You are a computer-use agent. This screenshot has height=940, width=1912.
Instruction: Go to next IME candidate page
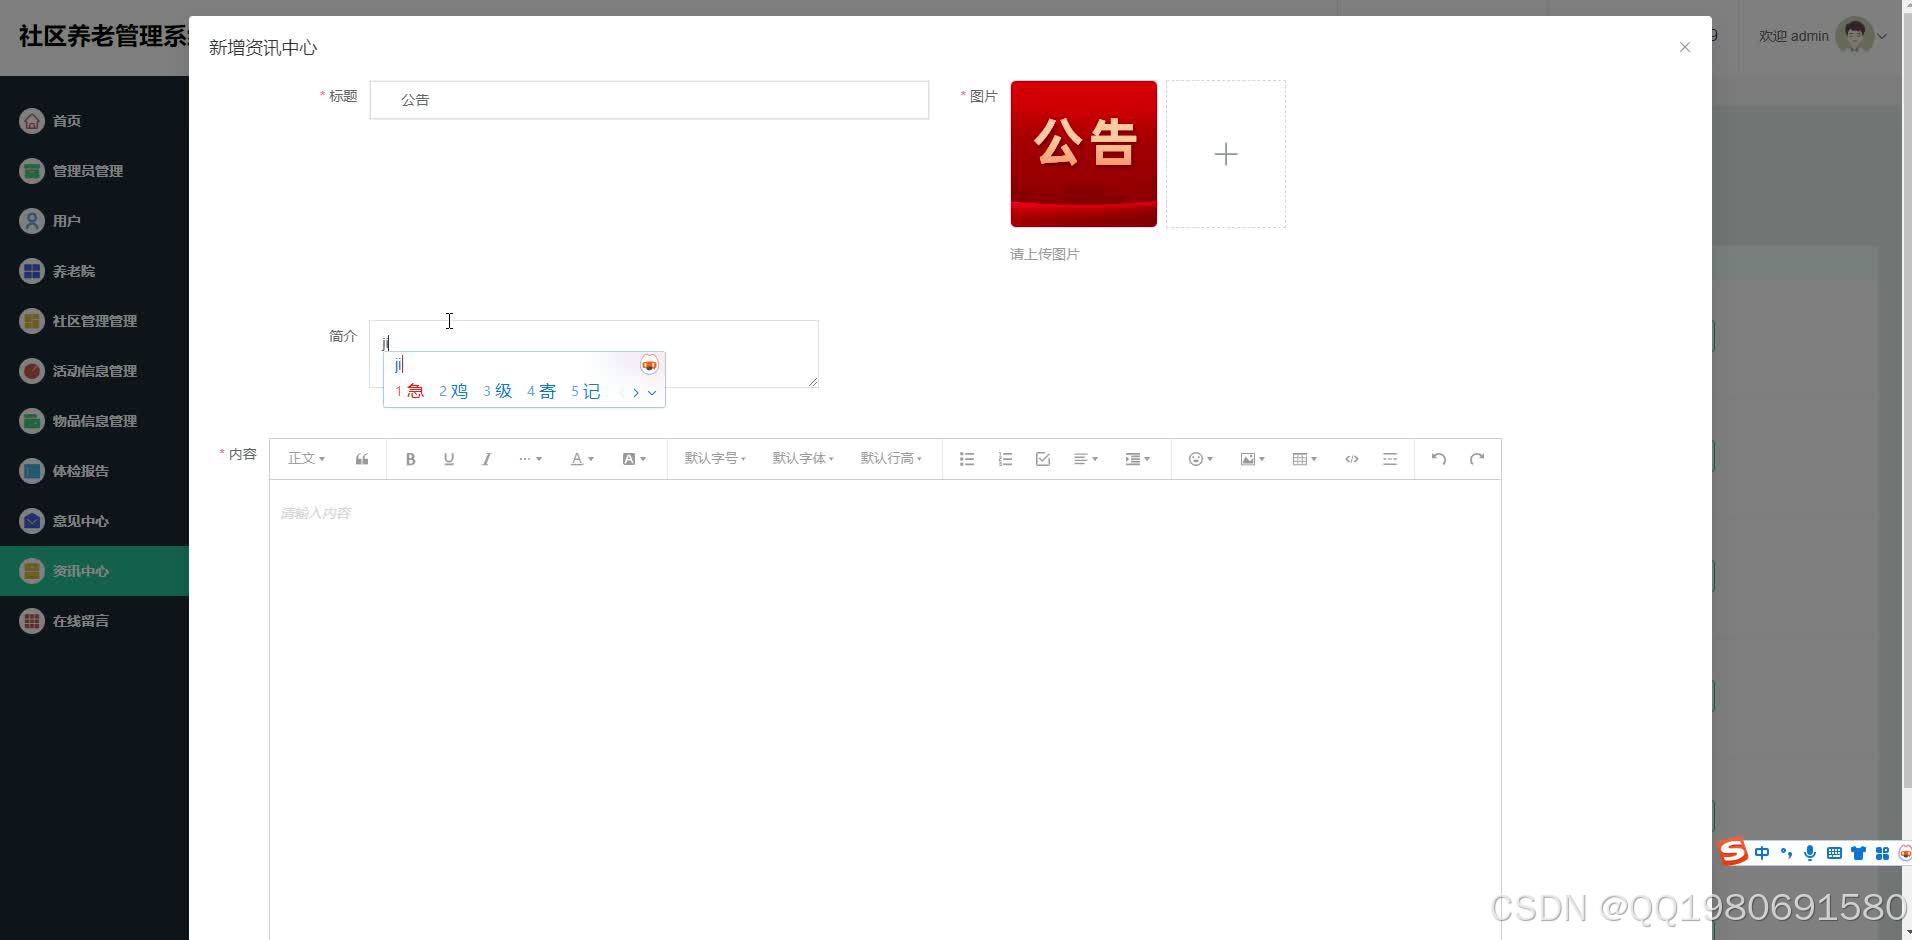click(636, 392)
